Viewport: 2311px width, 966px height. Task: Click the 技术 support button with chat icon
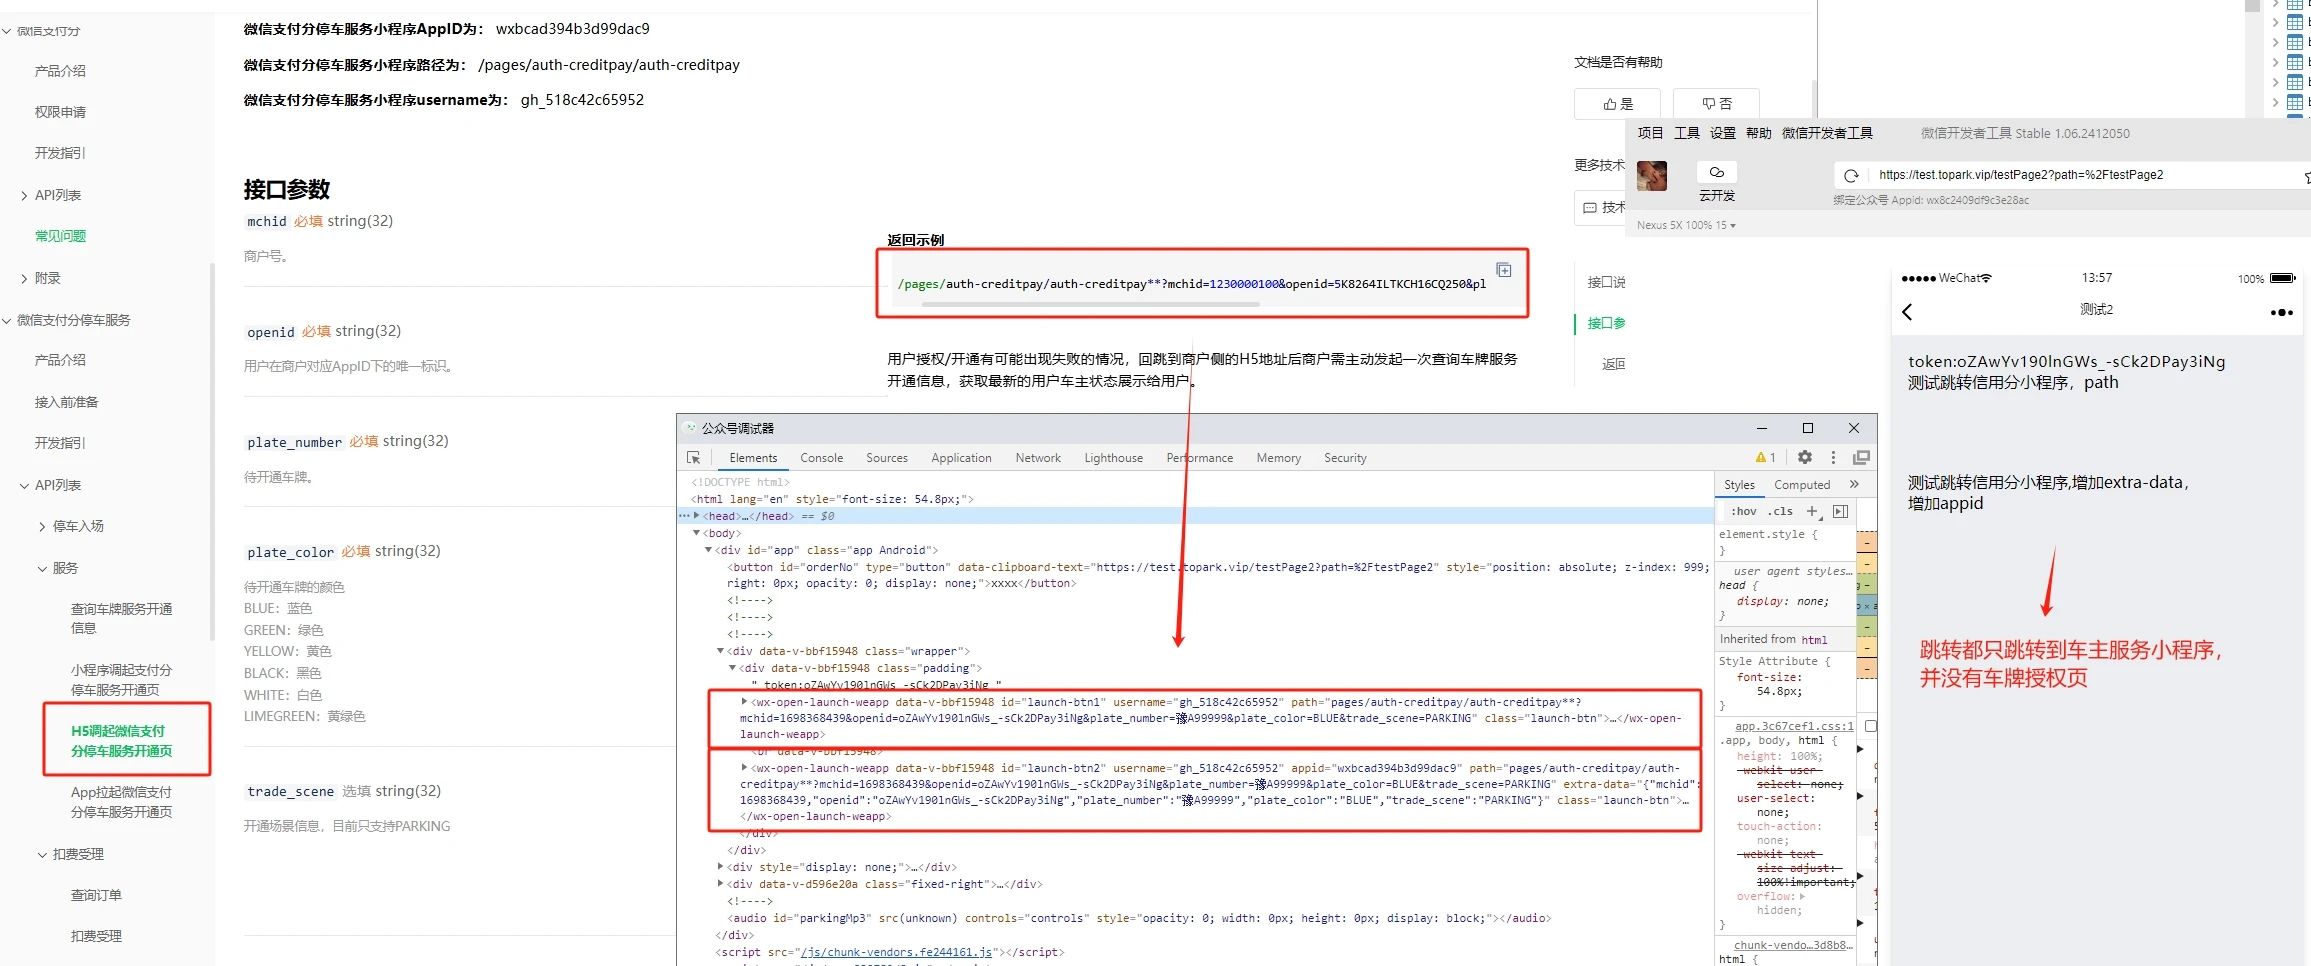(1600, 207)
